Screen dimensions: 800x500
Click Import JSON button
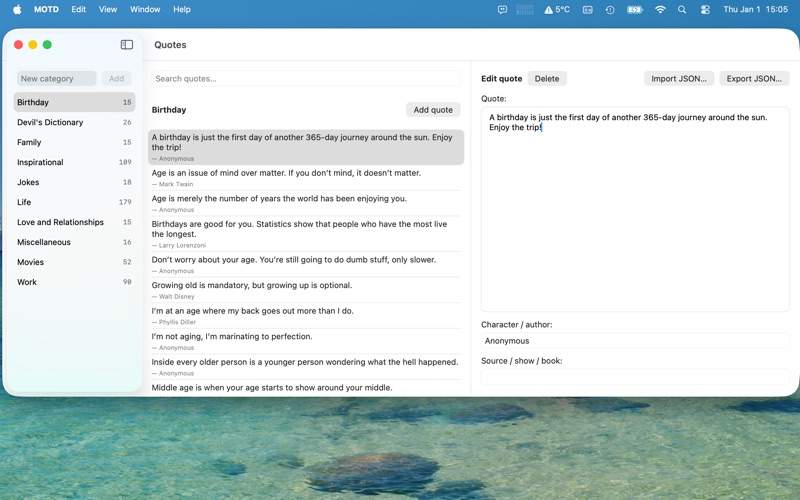(679, 79)
